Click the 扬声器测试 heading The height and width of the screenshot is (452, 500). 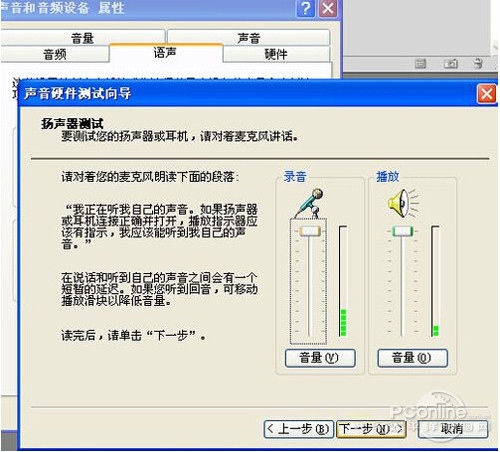[72, 124]
